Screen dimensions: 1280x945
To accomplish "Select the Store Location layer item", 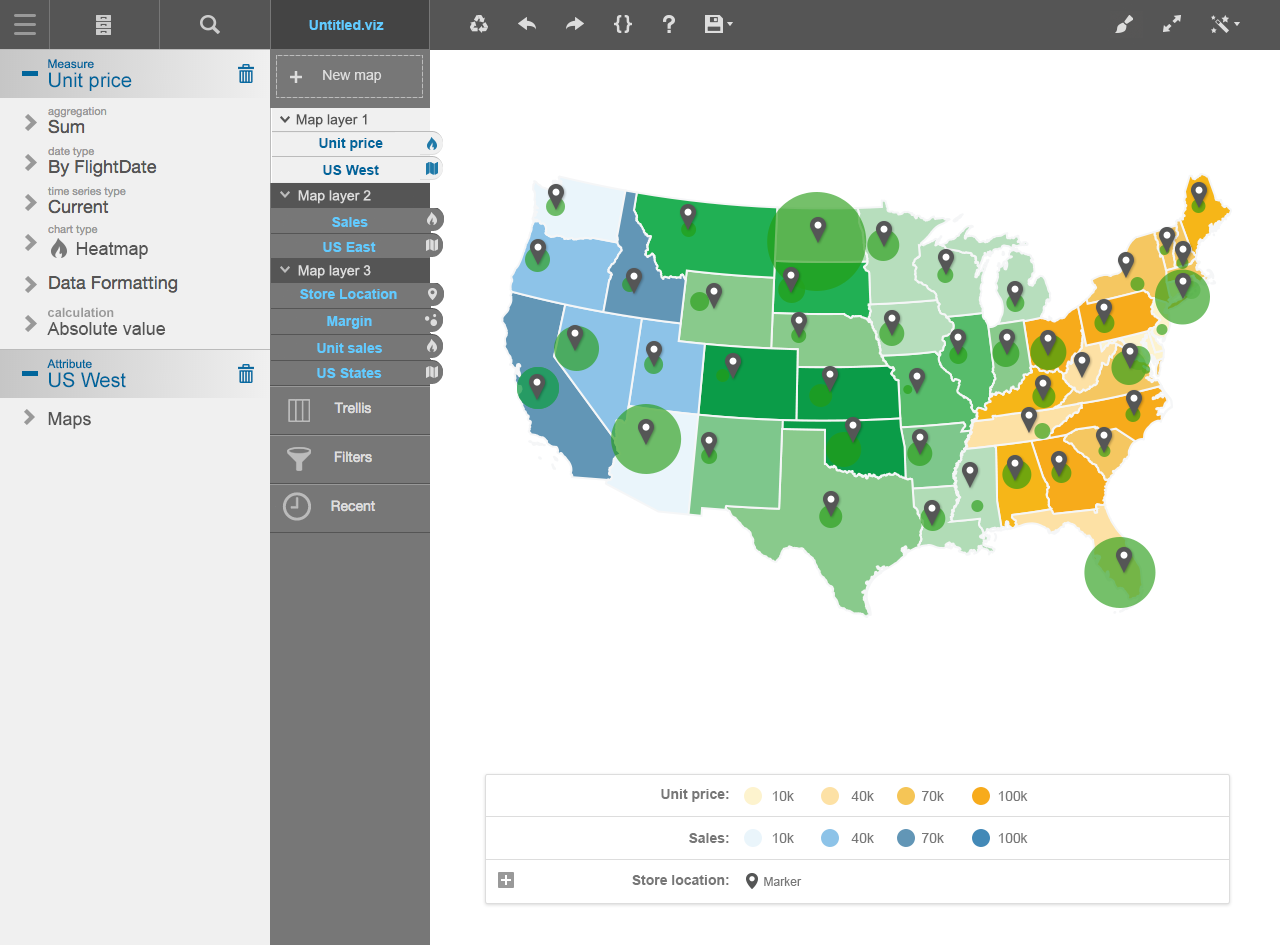I will pyautogui.click(x=348, y=294).
